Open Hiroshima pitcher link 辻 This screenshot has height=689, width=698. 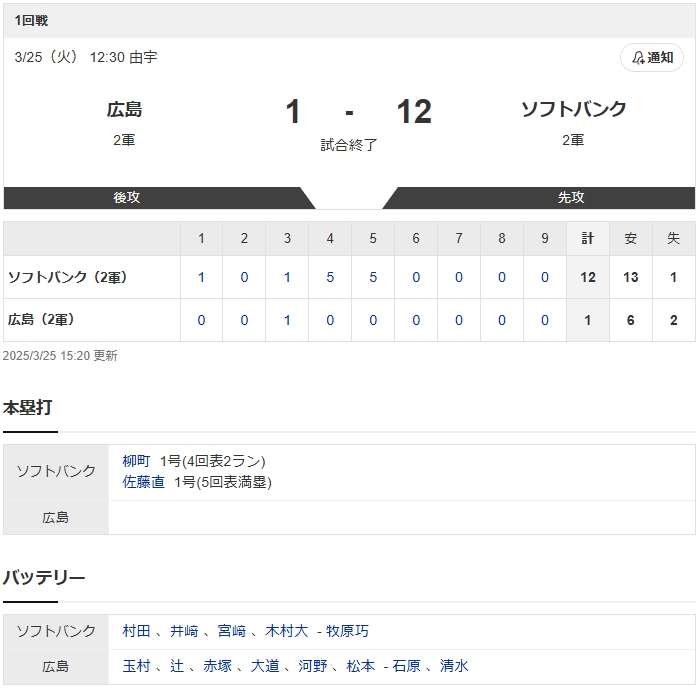tap(177, 665)
